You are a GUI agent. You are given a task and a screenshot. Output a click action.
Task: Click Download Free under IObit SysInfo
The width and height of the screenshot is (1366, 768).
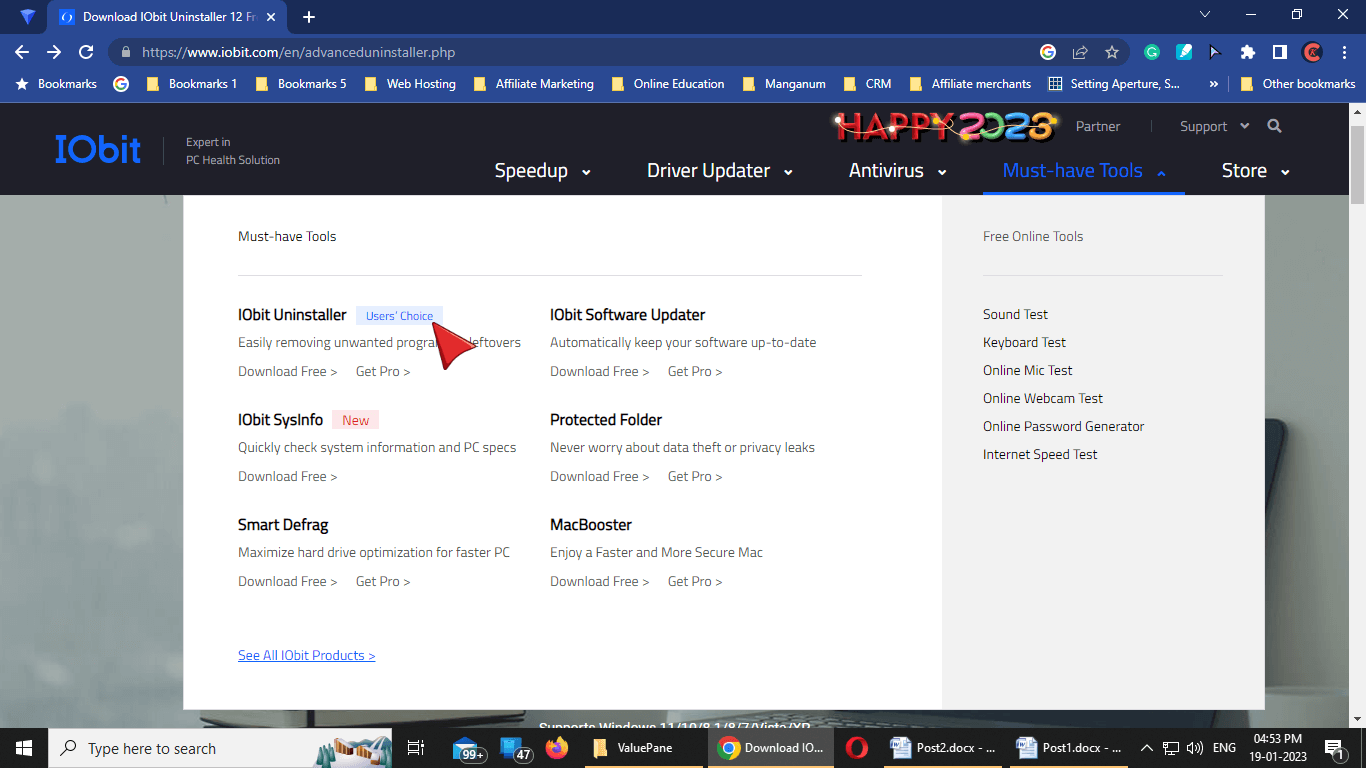tap(288, 476)
